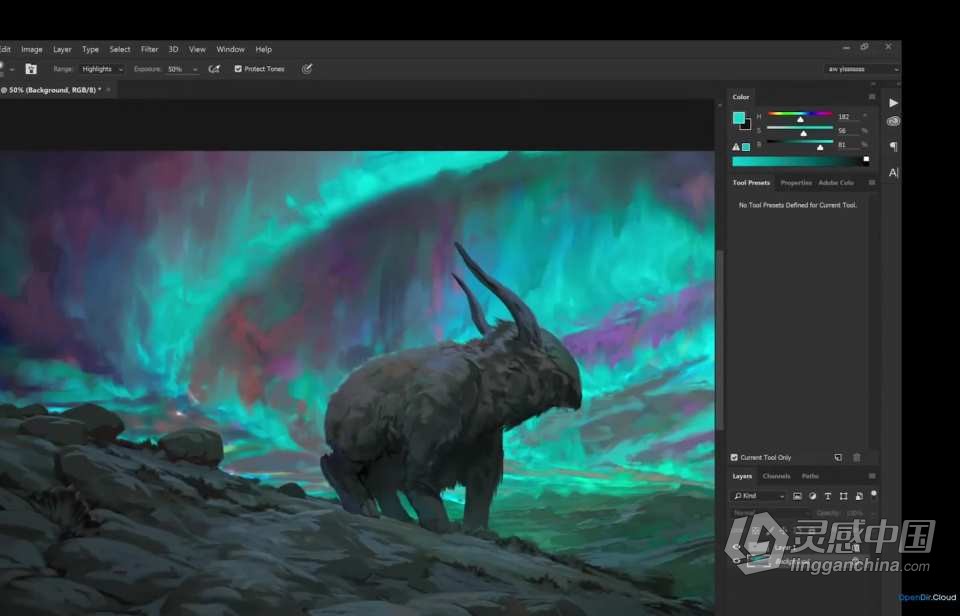The width and height of the screenshot is (960, 616).
Task: Click the out-of-gamut warning triangle
Action: point(736,147)
